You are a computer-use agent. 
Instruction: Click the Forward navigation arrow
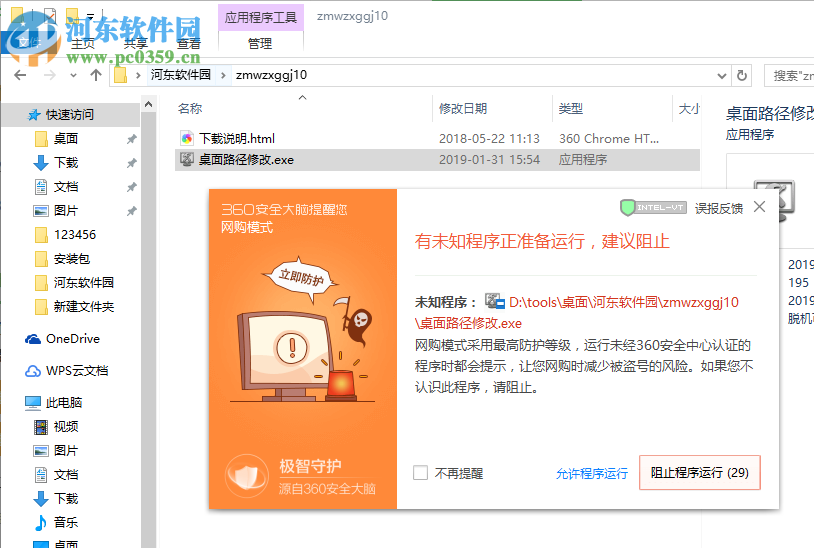coord(50,75)
